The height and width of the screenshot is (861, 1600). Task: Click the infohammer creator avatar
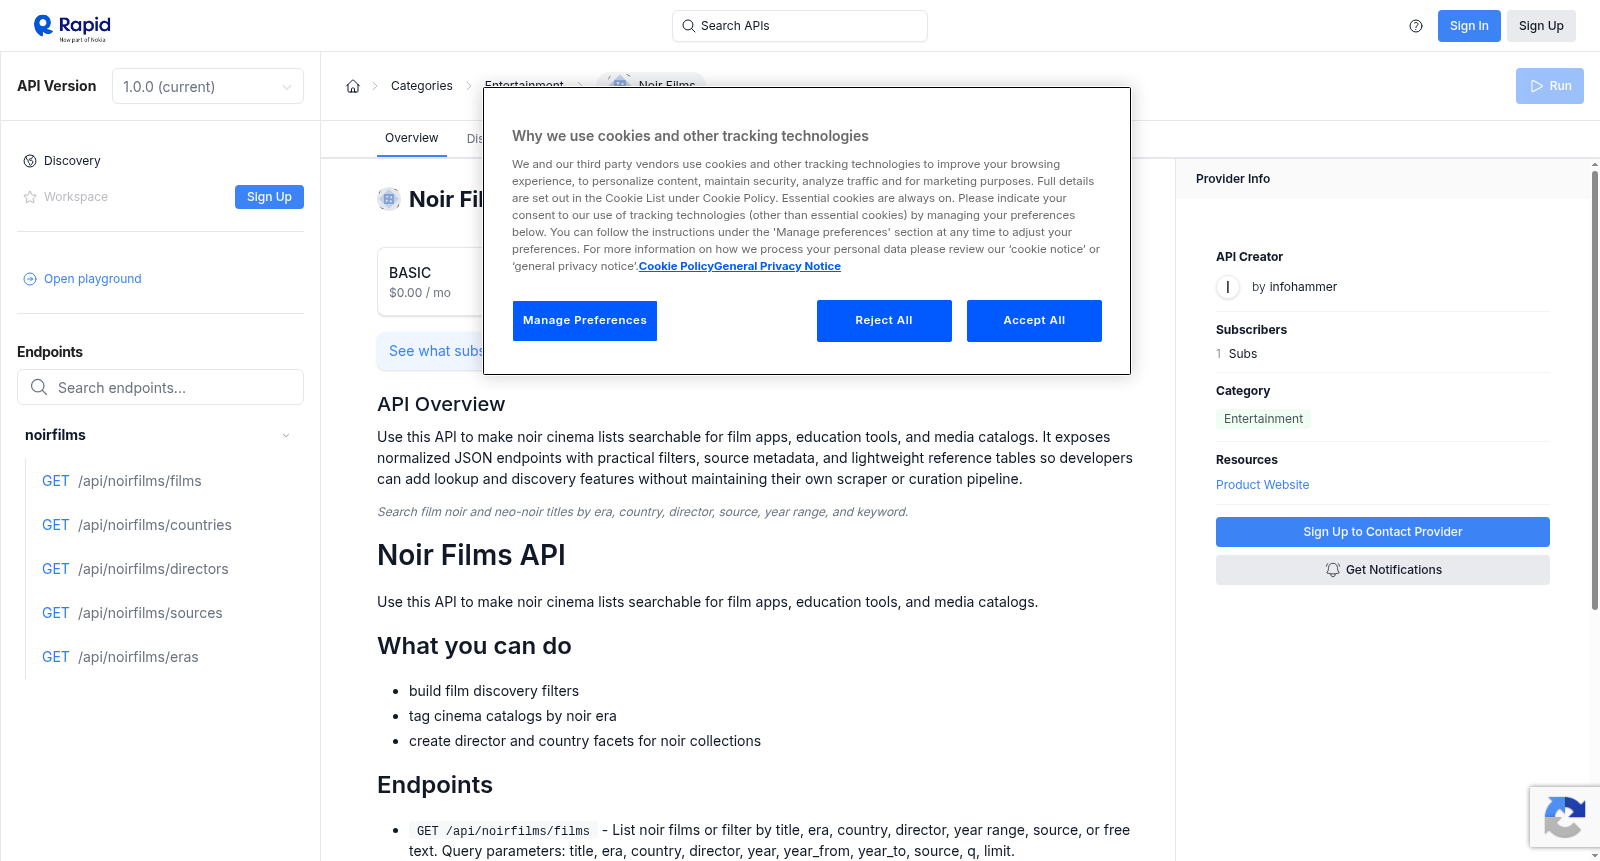1228,287
